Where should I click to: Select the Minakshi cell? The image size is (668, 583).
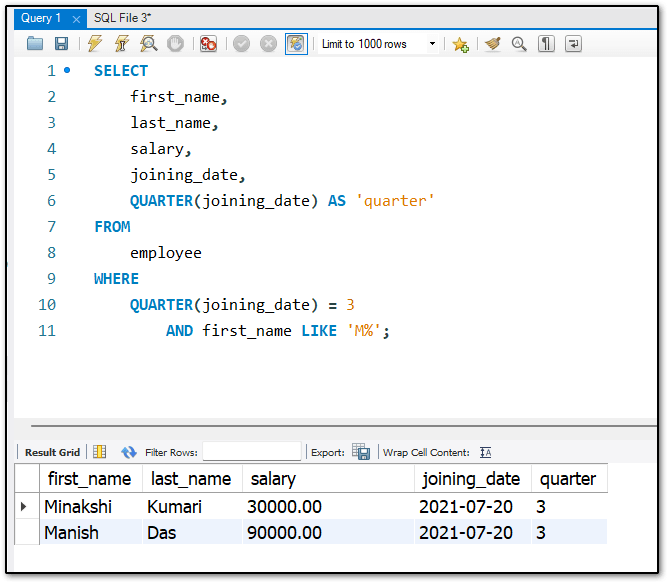[x=91, y=507]
